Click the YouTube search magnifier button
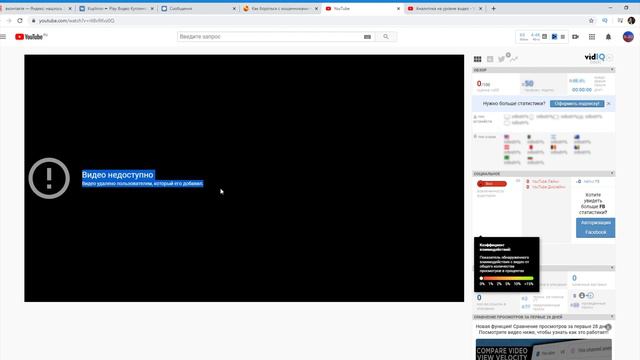640x360 pixels. pos(386,37)
